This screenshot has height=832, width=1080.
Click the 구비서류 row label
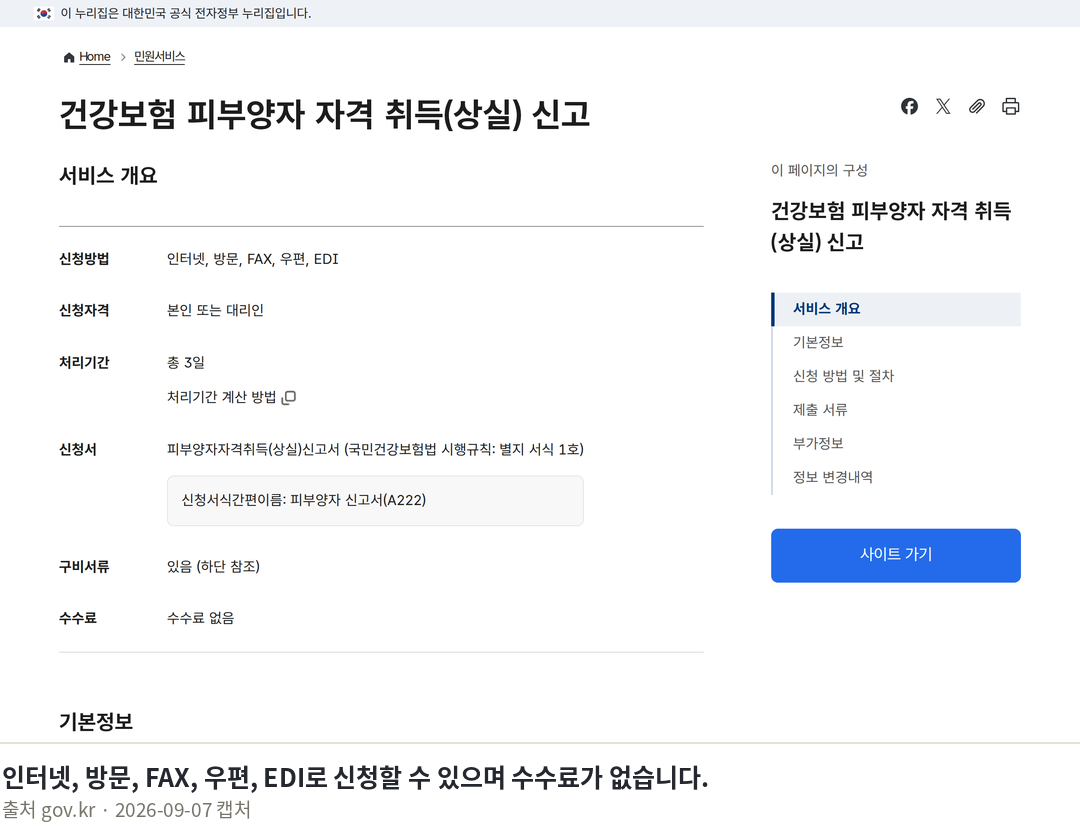(x=84, y=567)
